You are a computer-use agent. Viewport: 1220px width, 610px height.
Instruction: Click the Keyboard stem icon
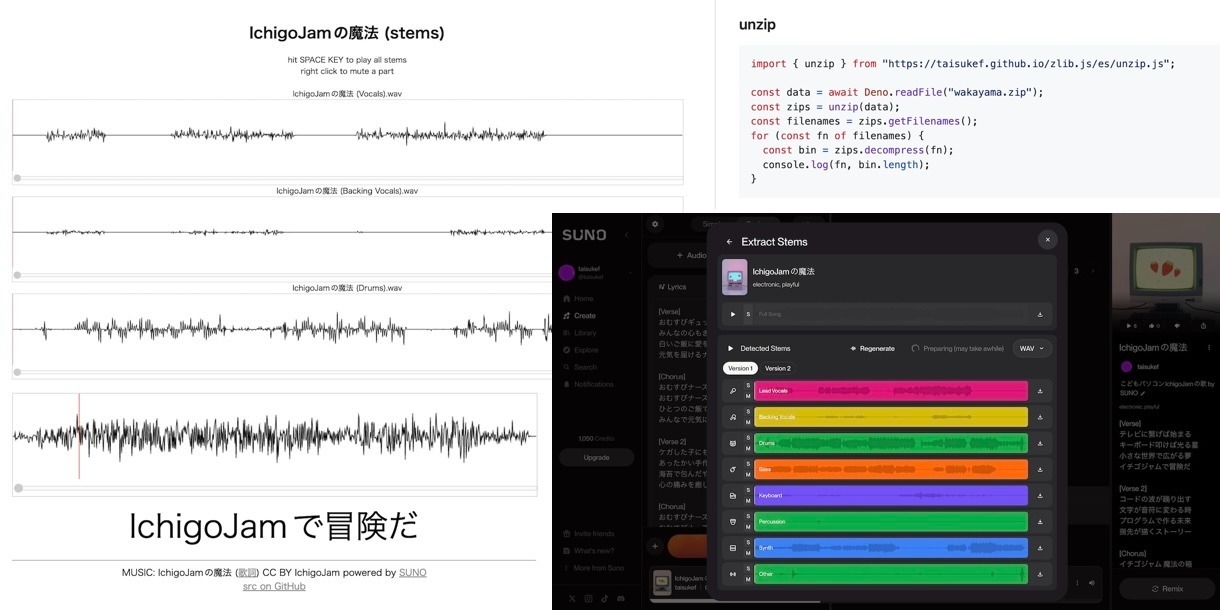[734, 495]
